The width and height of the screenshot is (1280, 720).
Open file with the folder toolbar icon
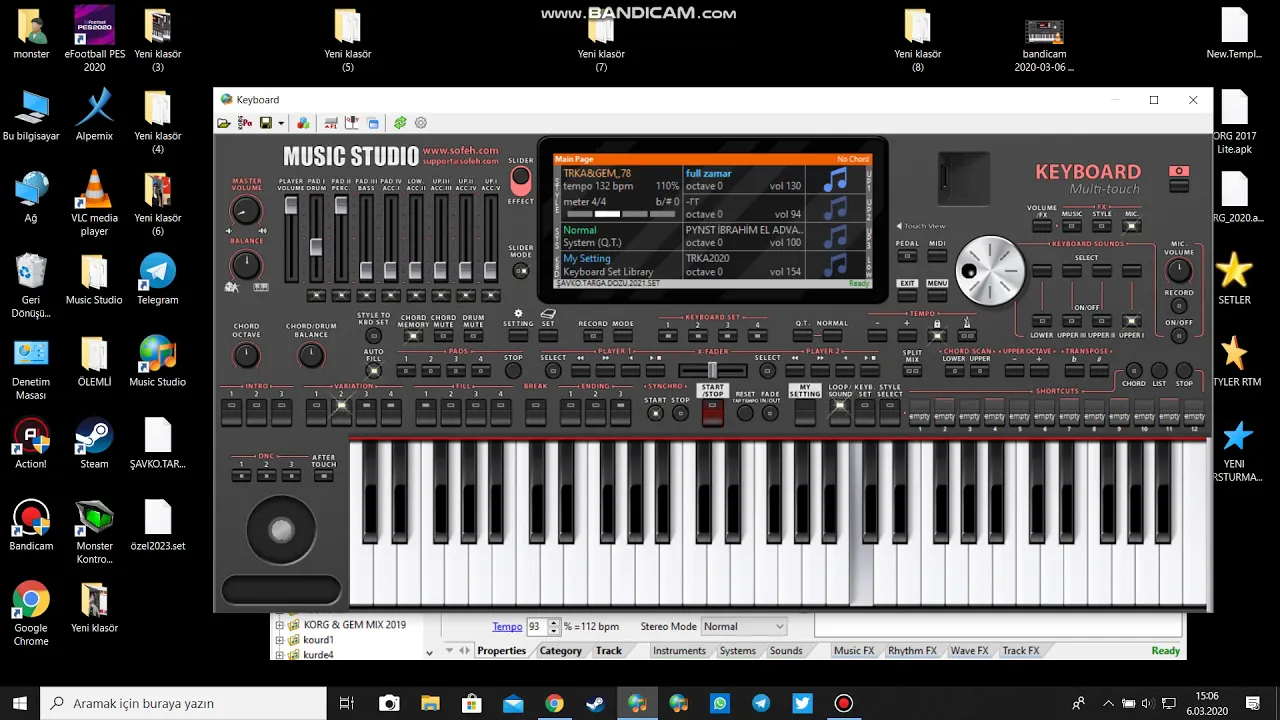pyautogui.click(x=224, y=123)
